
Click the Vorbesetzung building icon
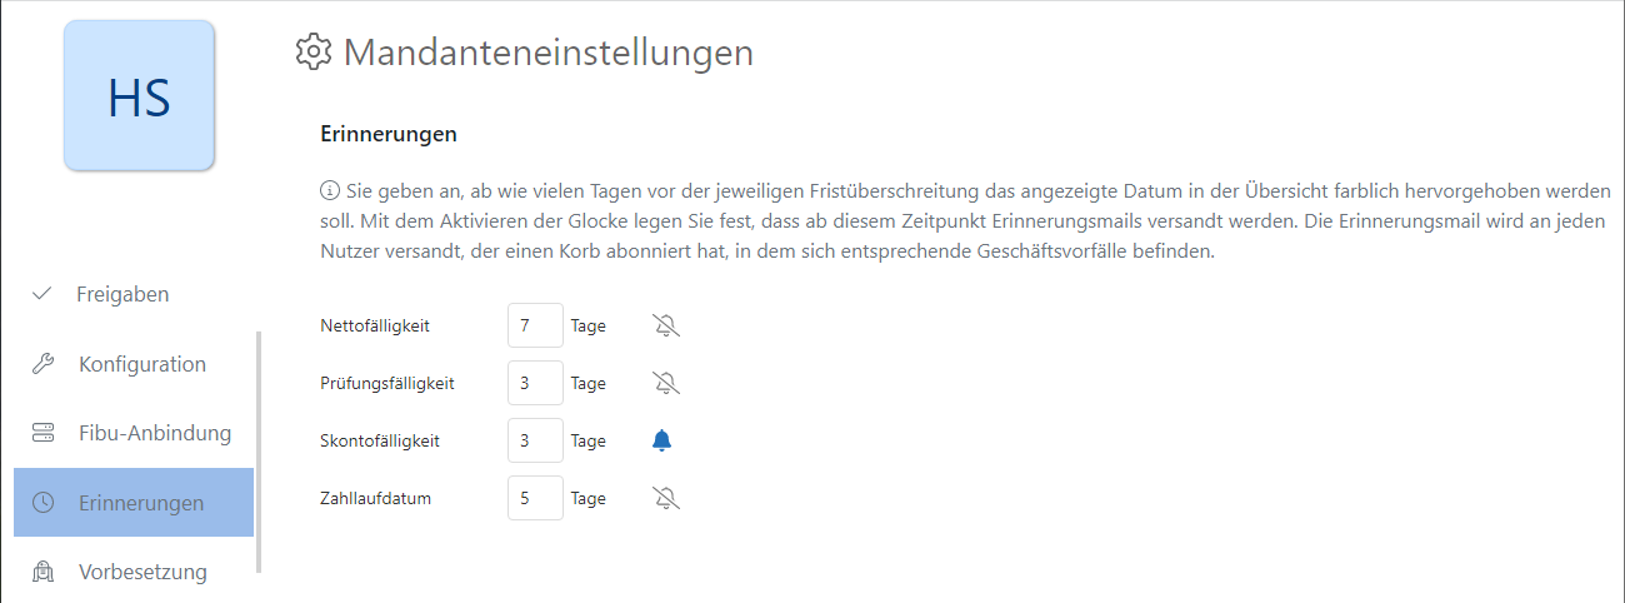click(x=43, y=572)
